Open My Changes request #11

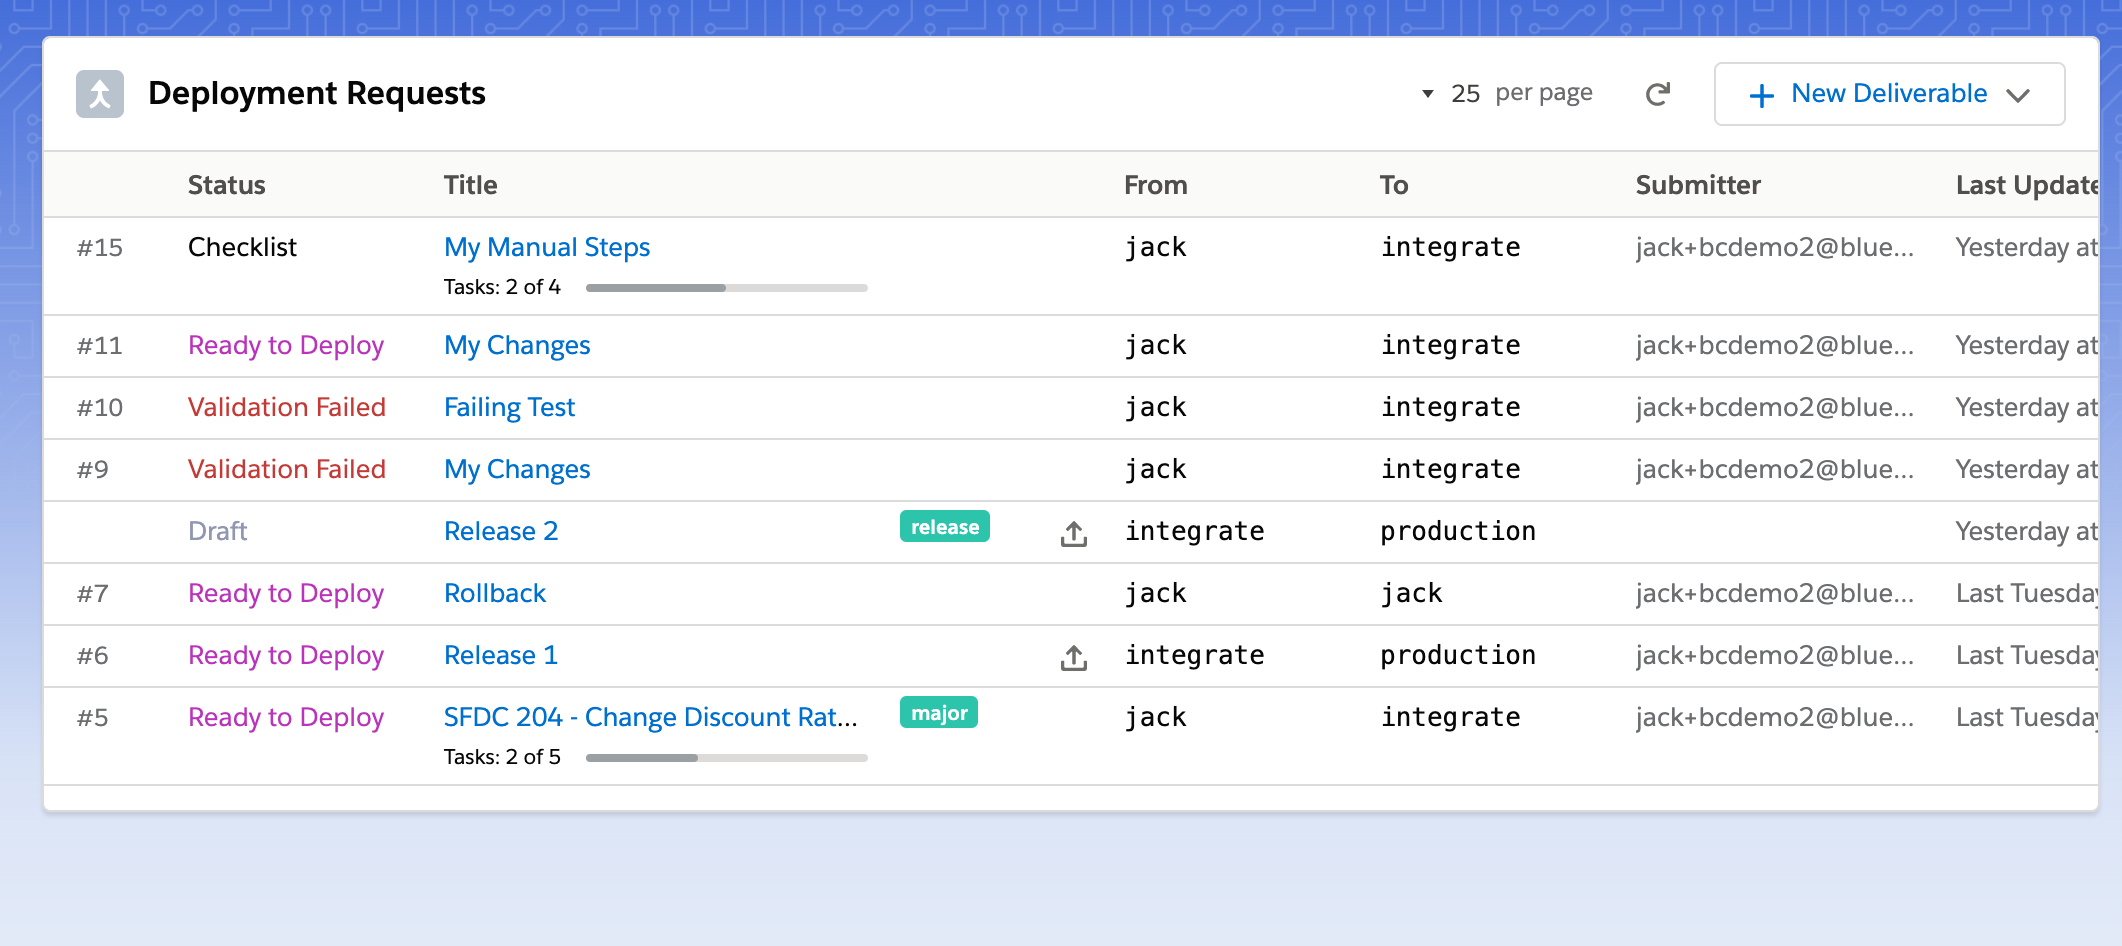517,345
